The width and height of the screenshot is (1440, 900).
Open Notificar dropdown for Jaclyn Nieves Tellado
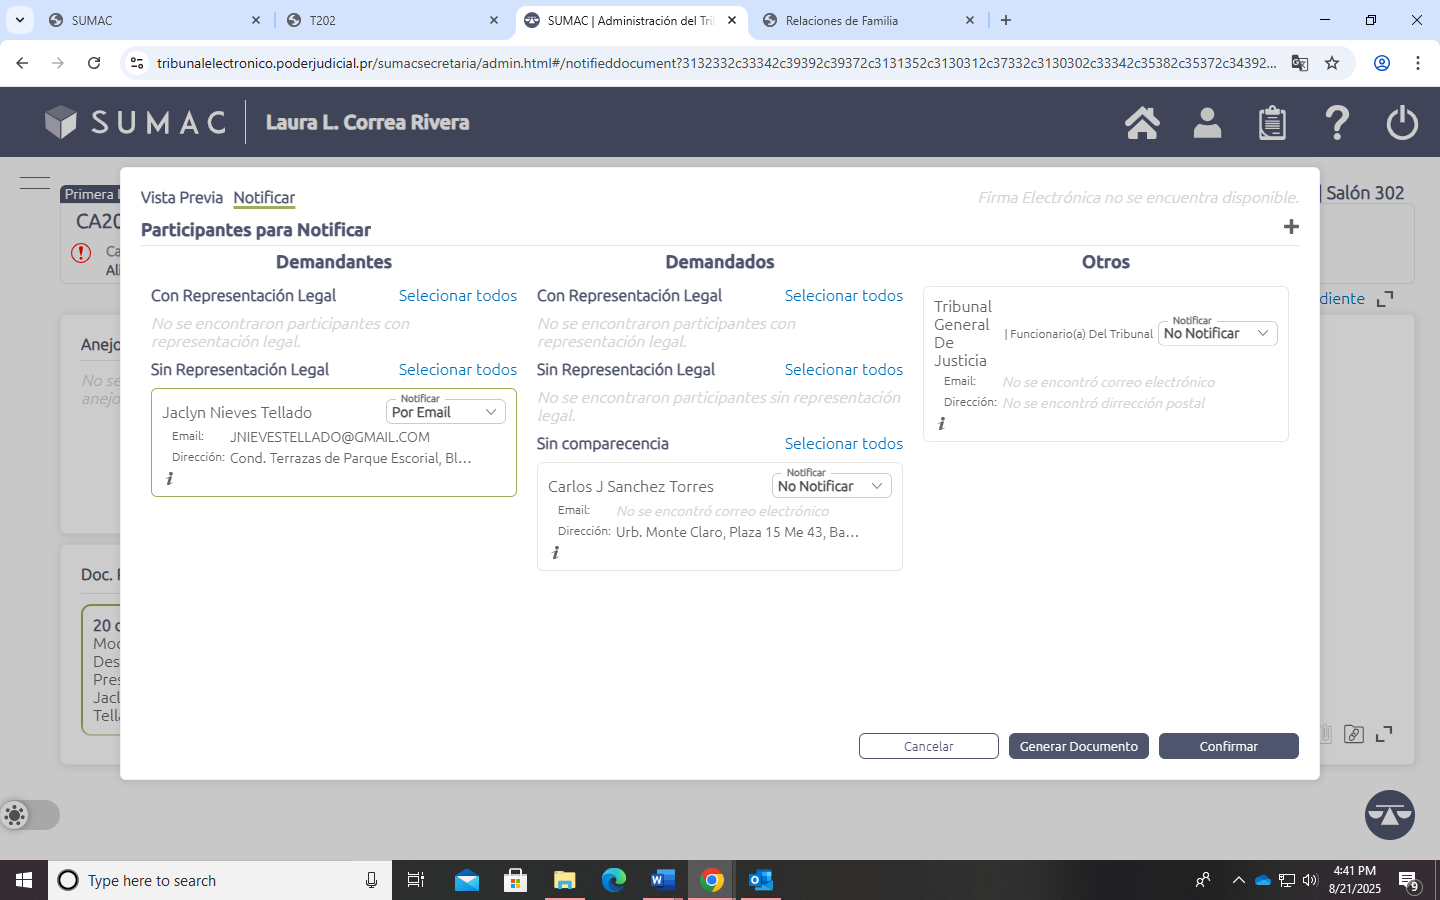point(445,412)
